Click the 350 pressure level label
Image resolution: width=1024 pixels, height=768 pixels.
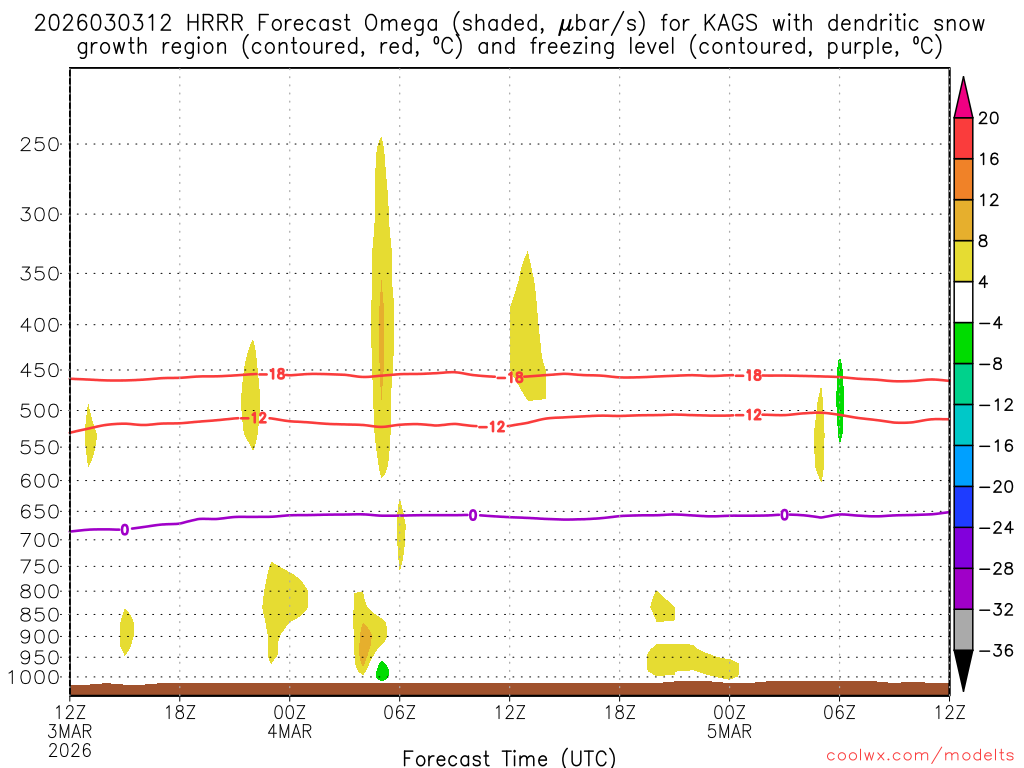pyautogui.click(x=40, y=274)
